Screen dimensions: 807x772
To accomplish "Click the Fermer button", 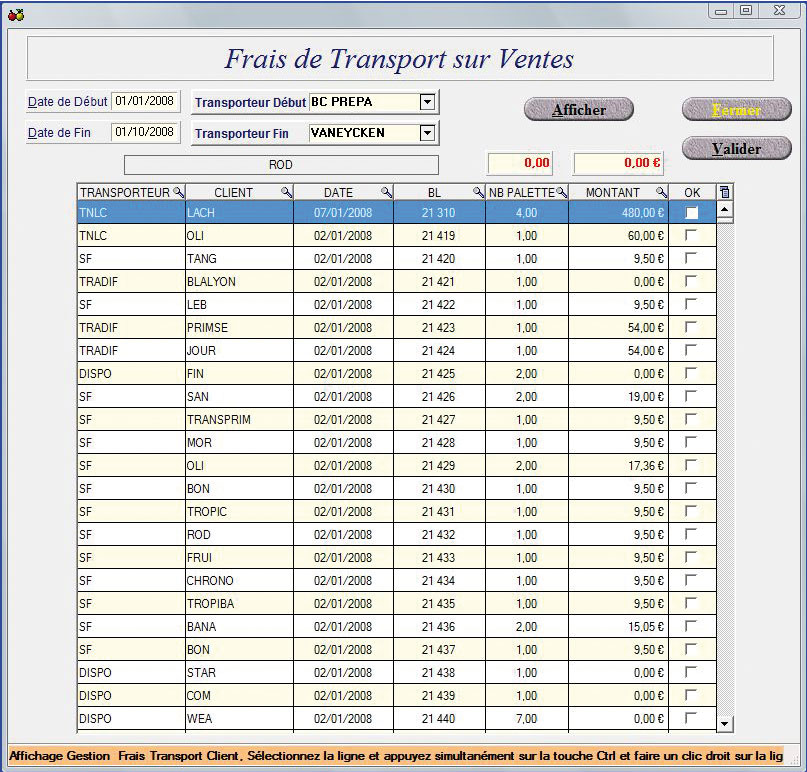I will (736, 110).
